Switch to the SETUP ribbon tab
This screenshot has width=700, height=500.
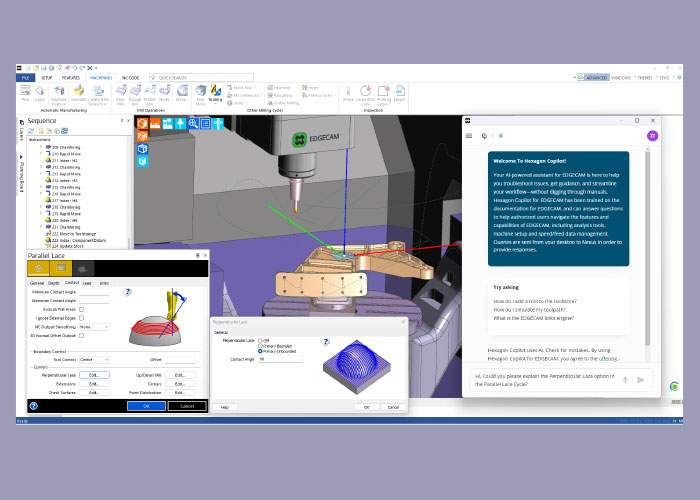pyautogui.click(x=46, y=78)
